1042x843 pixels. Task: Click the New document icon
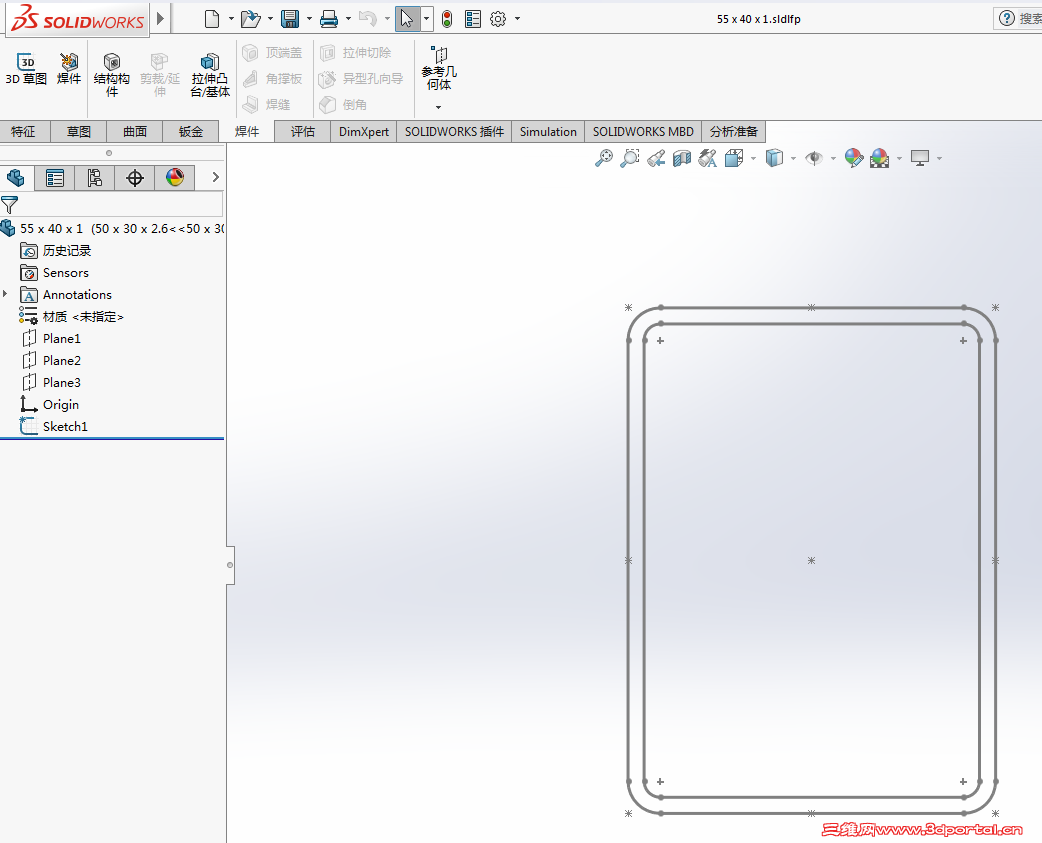coord(211,19)
